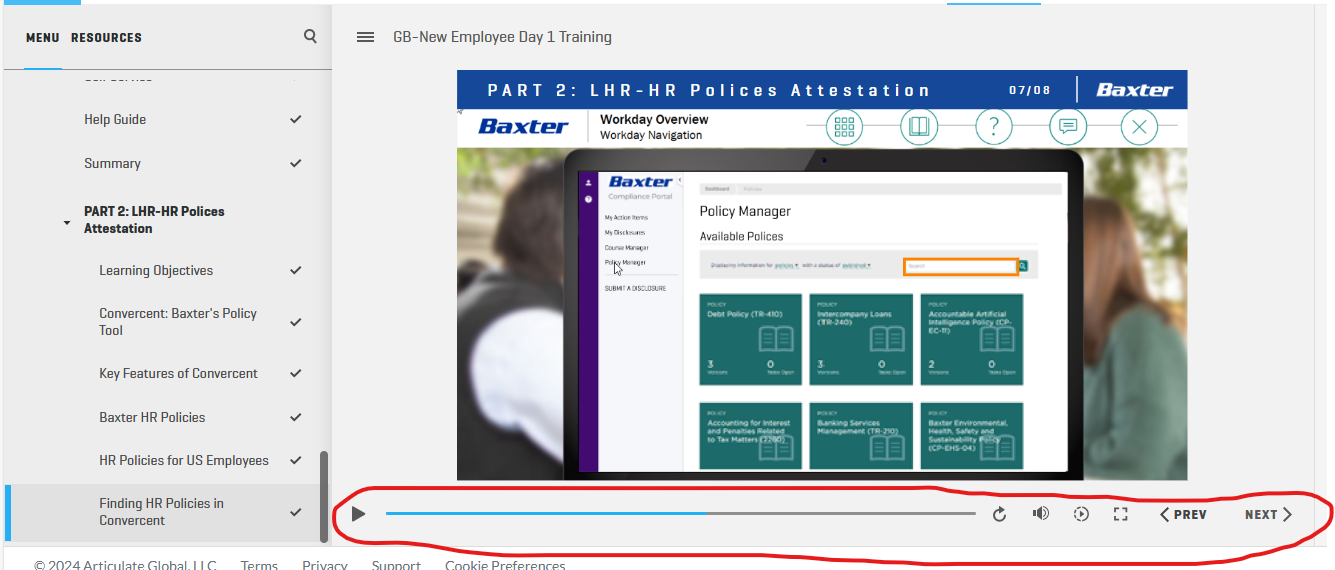Open the Learning Objectives lesson
The image size is (1335, 570).
[x=156, y=270]
